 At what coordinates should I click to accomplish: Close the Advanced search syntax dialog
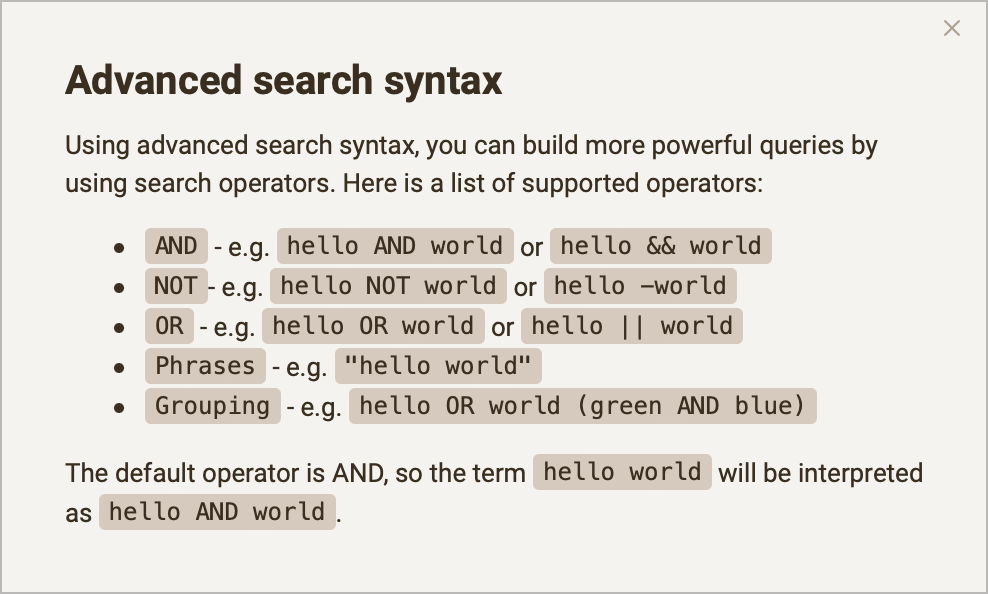(x=951, y=28)
